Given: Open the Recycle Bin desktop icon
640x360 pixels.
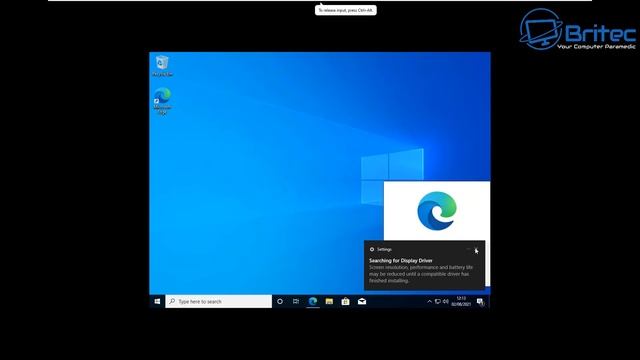Looking at the screenshot, I should [x=162, y=65].
